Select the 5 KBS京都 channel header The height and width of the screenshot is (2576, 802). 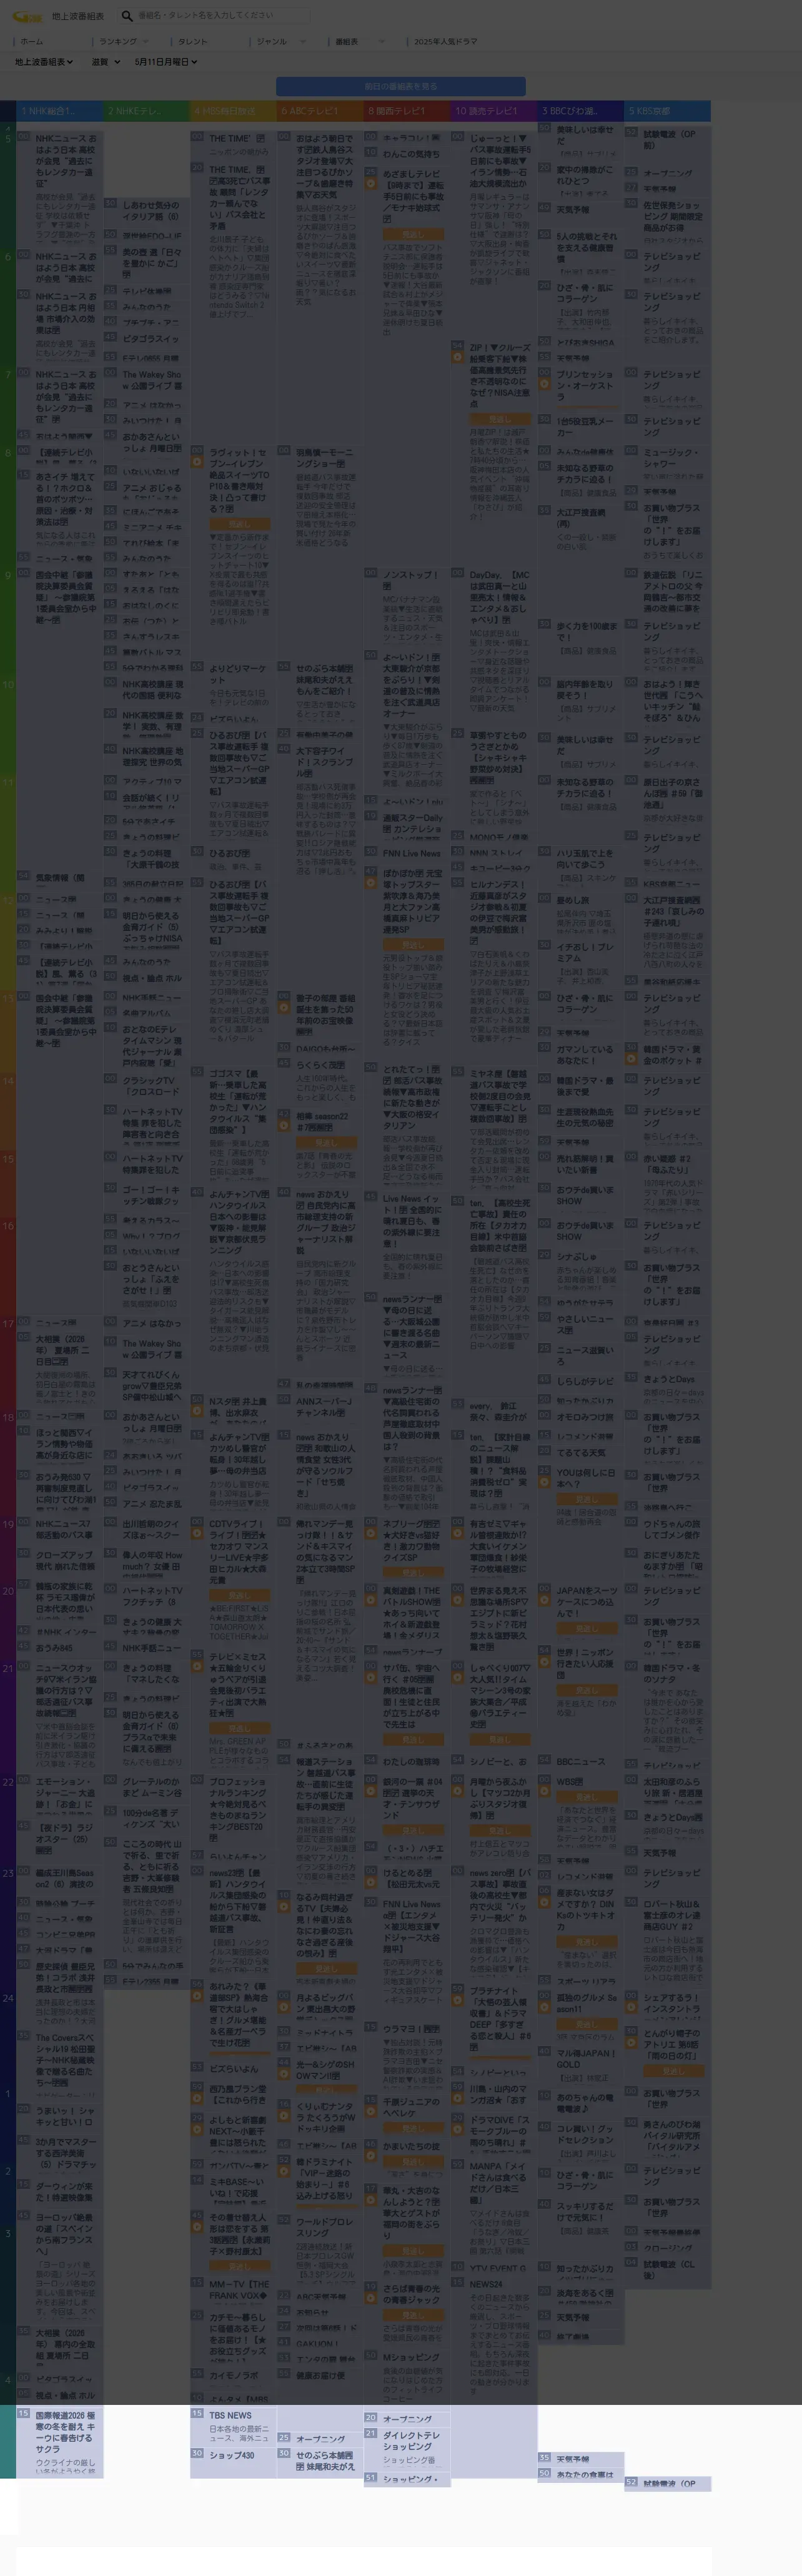coord(667,111)
